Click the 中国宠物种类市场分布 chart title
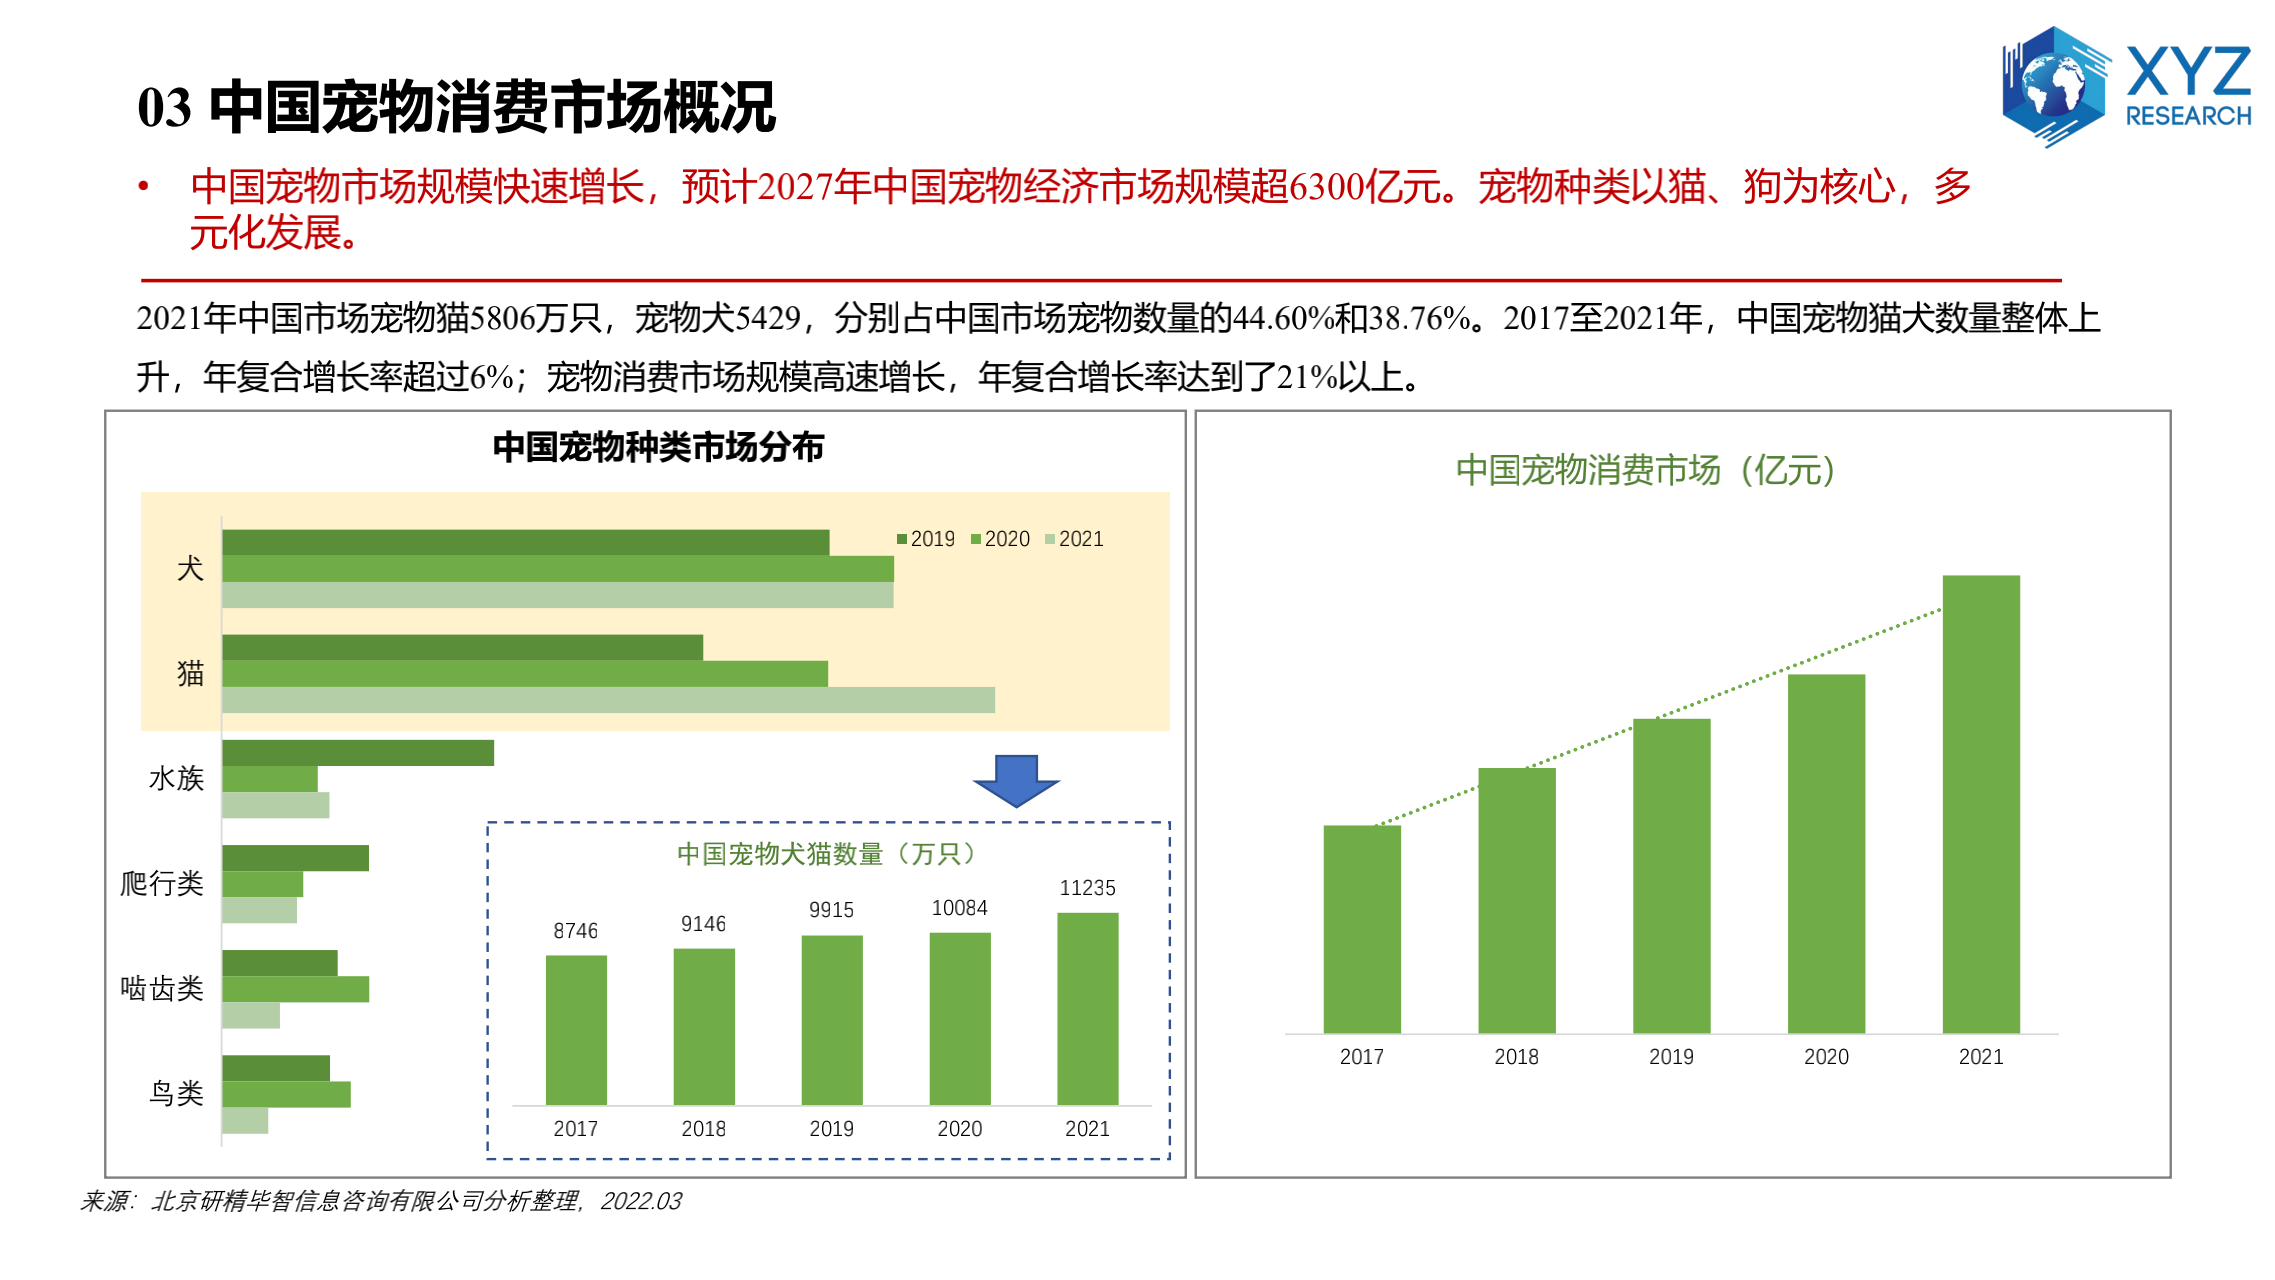This screenshot has height=1280, width=2275. point(658,447)
